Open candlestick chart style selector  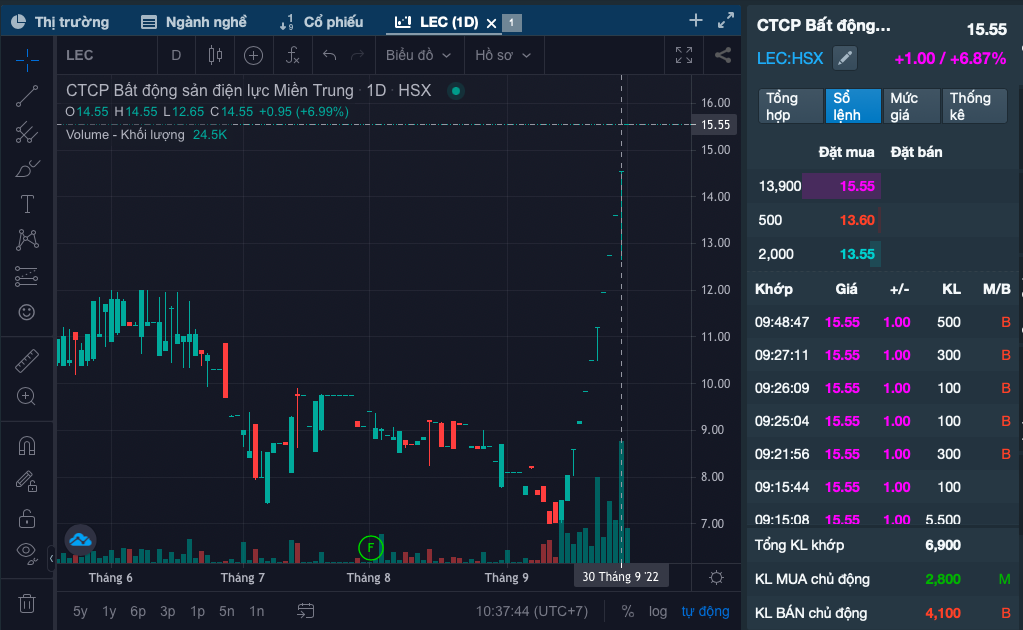(x=215, y=55)
